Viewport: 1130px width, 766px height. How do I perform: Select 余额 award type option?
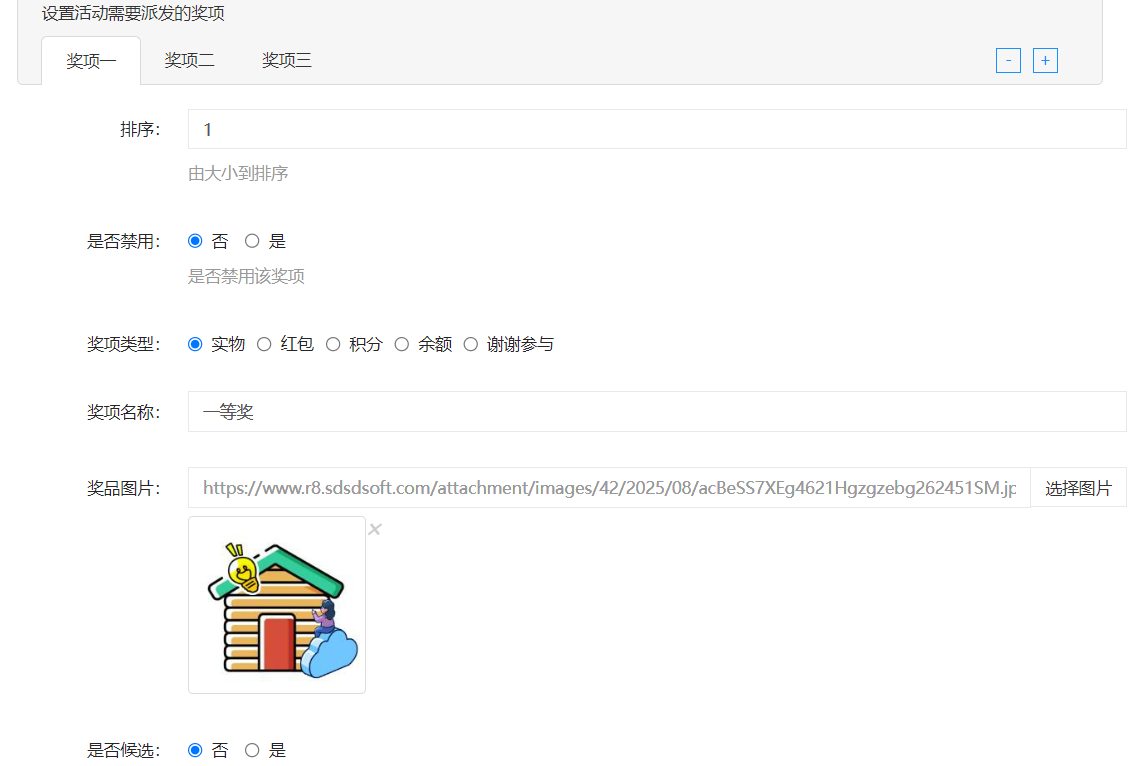(401, 343)
